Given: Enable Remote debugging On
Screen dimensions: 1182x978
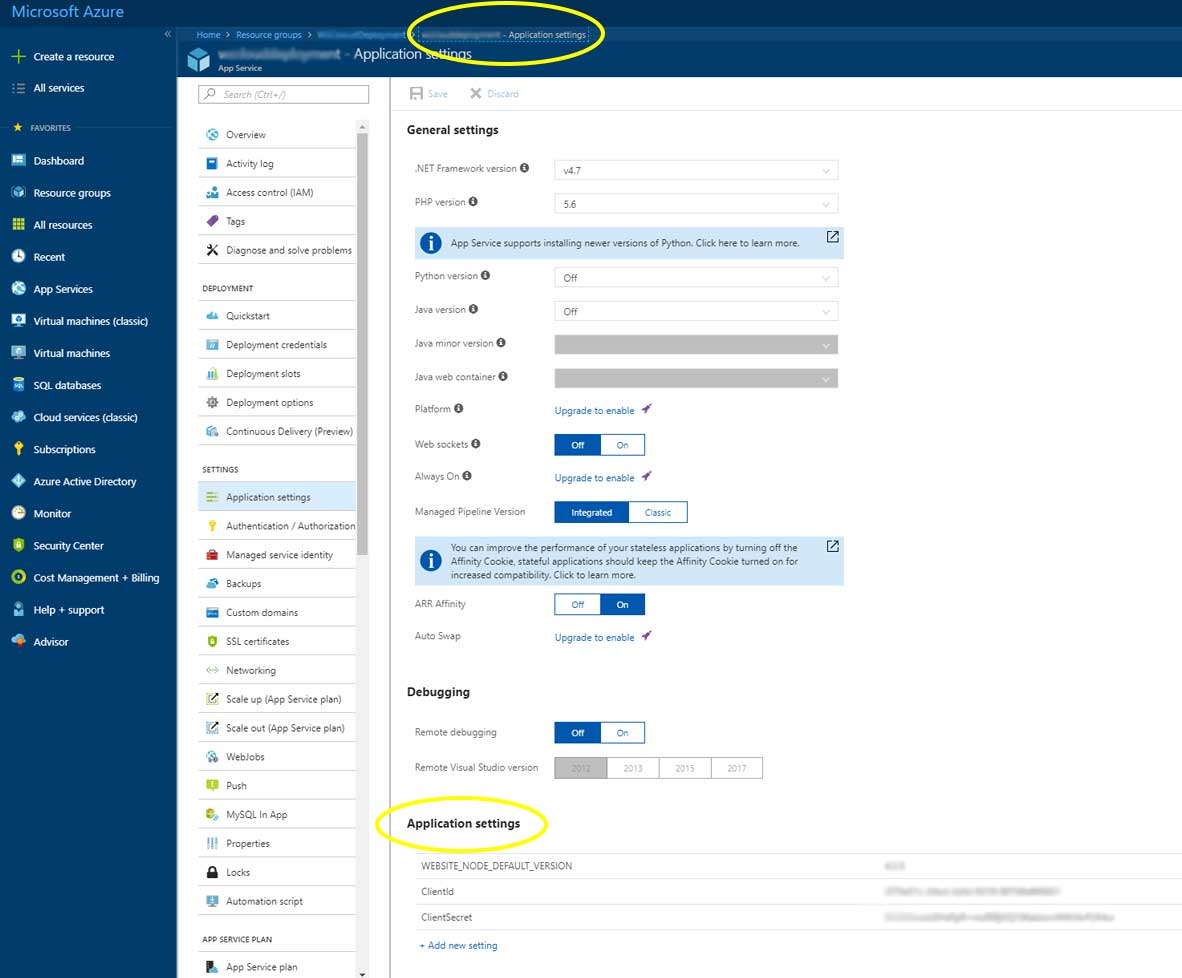Looking at the screenshot, I should 622,733.
